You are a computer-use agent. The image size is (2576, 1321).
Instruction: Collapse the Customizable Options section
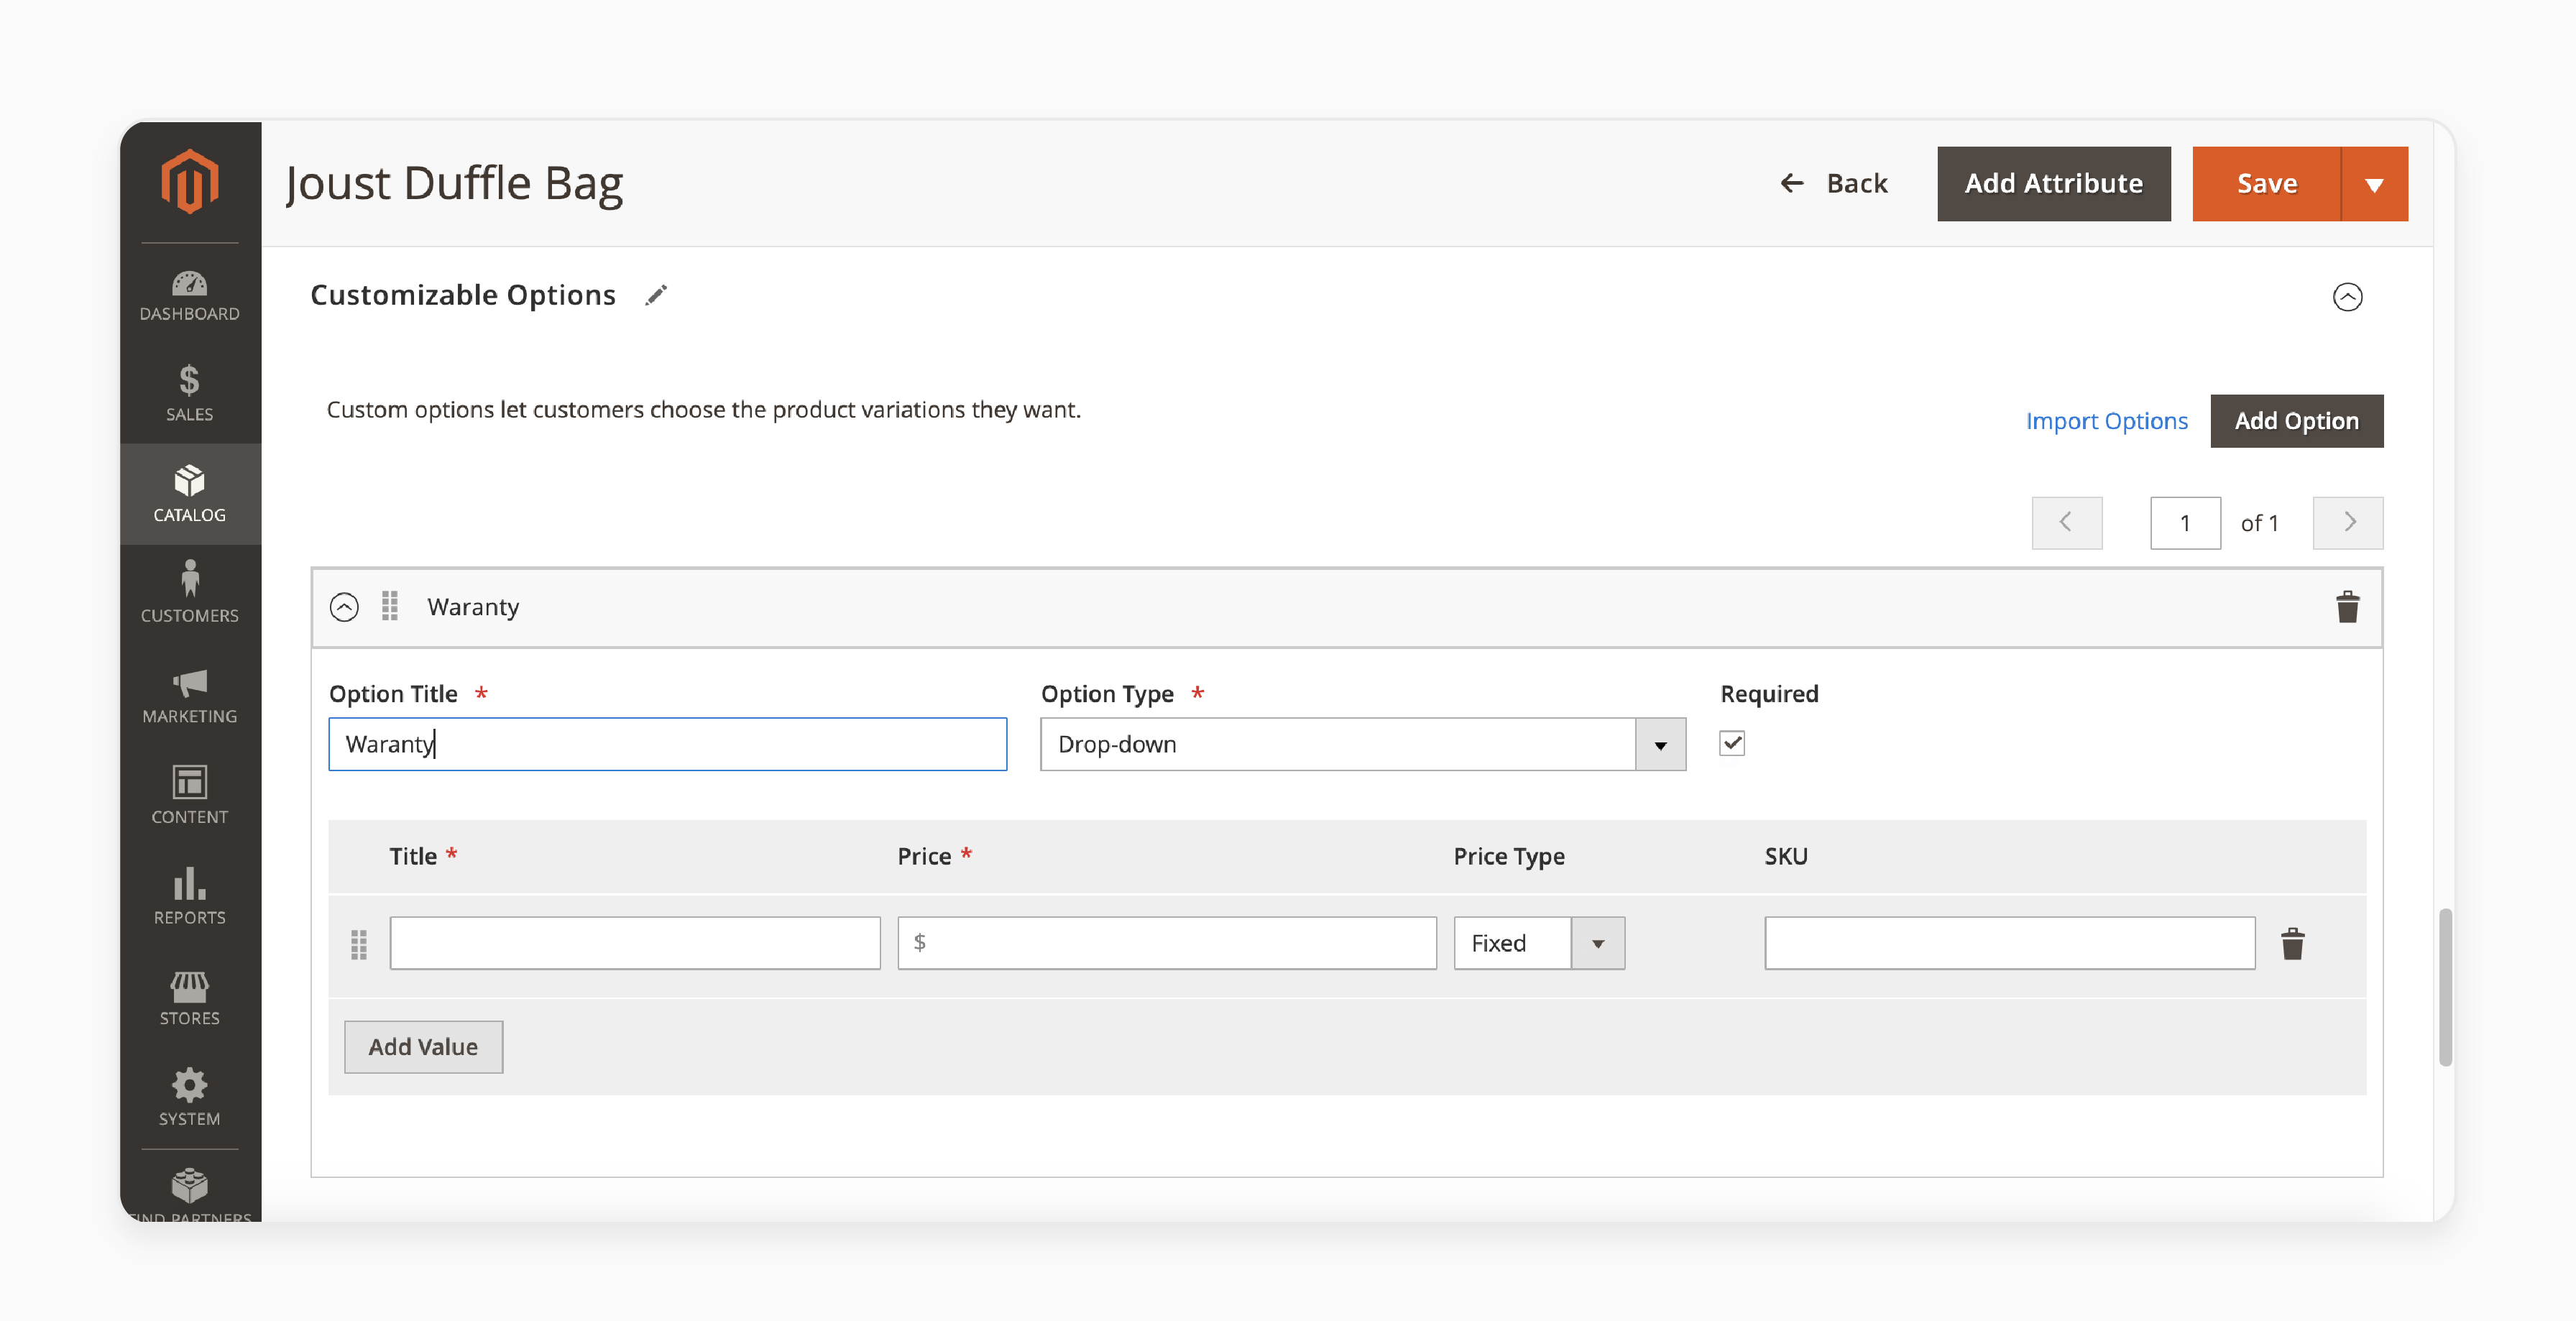2347,297
